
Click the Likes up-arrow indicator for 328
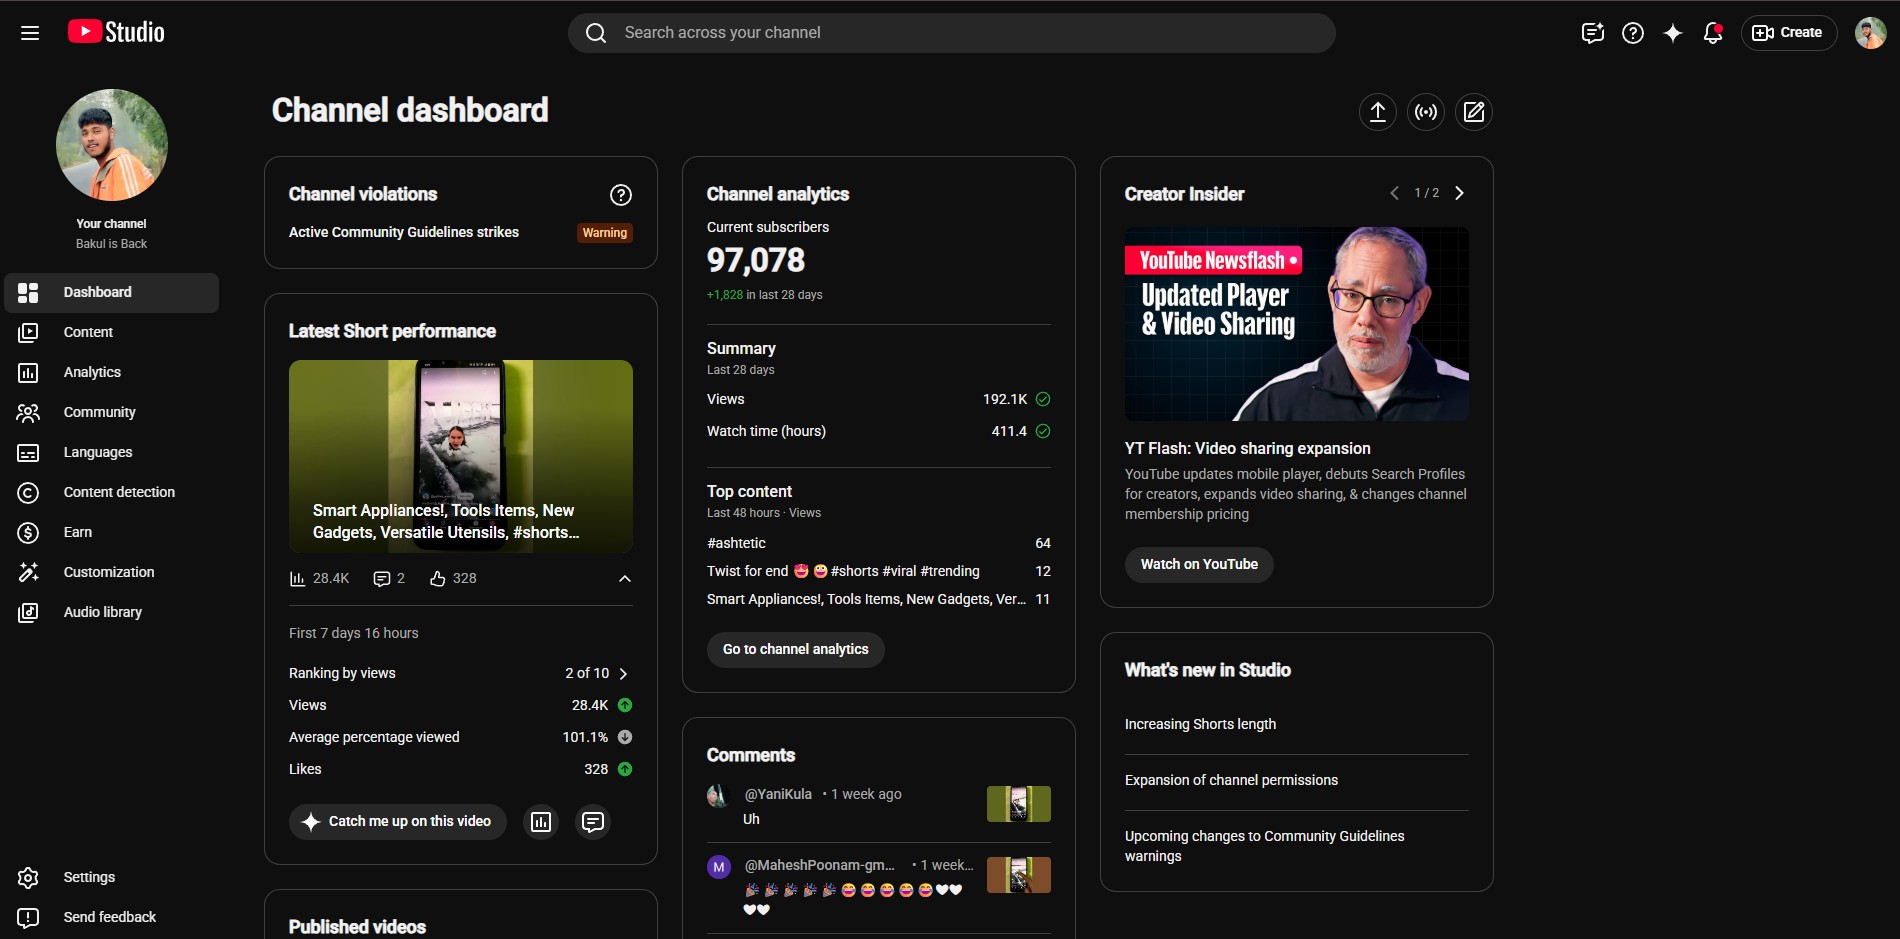click(625, 769)
